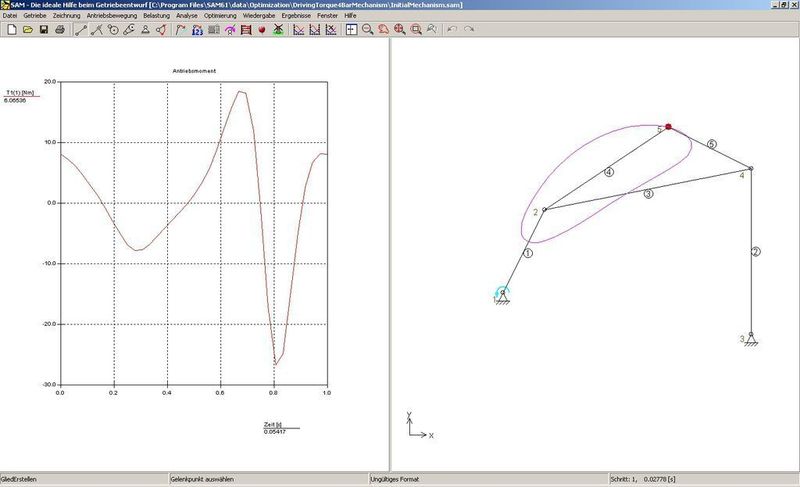Image resolution: width=800 pixels, height=487 pixels.
Task: Open the Belastung menu
Action: (x=156, y=16)
